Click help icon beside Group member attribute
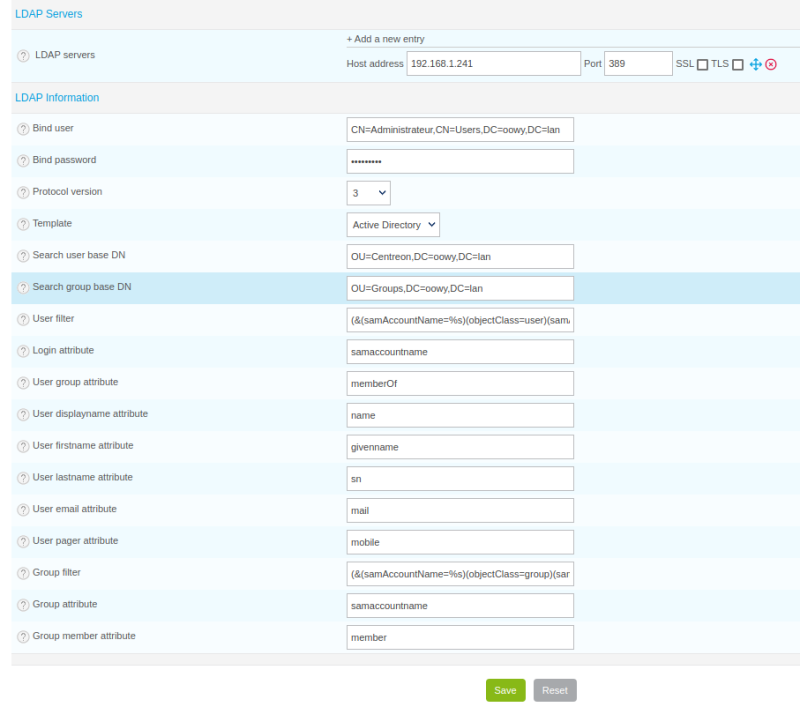Viewport: 800px width, 707px height. (x=23, y=637)
